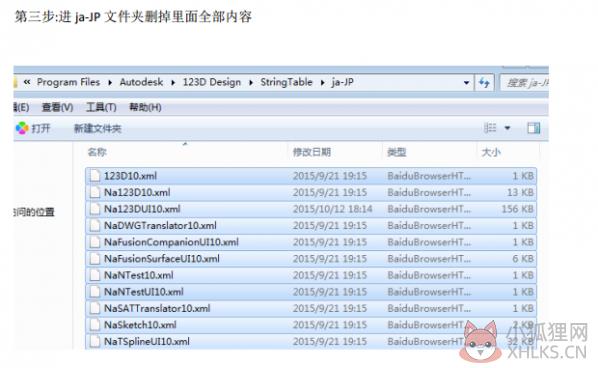This screenshot has width=598, height=368.
Task: Expand the arrow after Autodesk breadcrumb
Action: (x=173, y=83)
